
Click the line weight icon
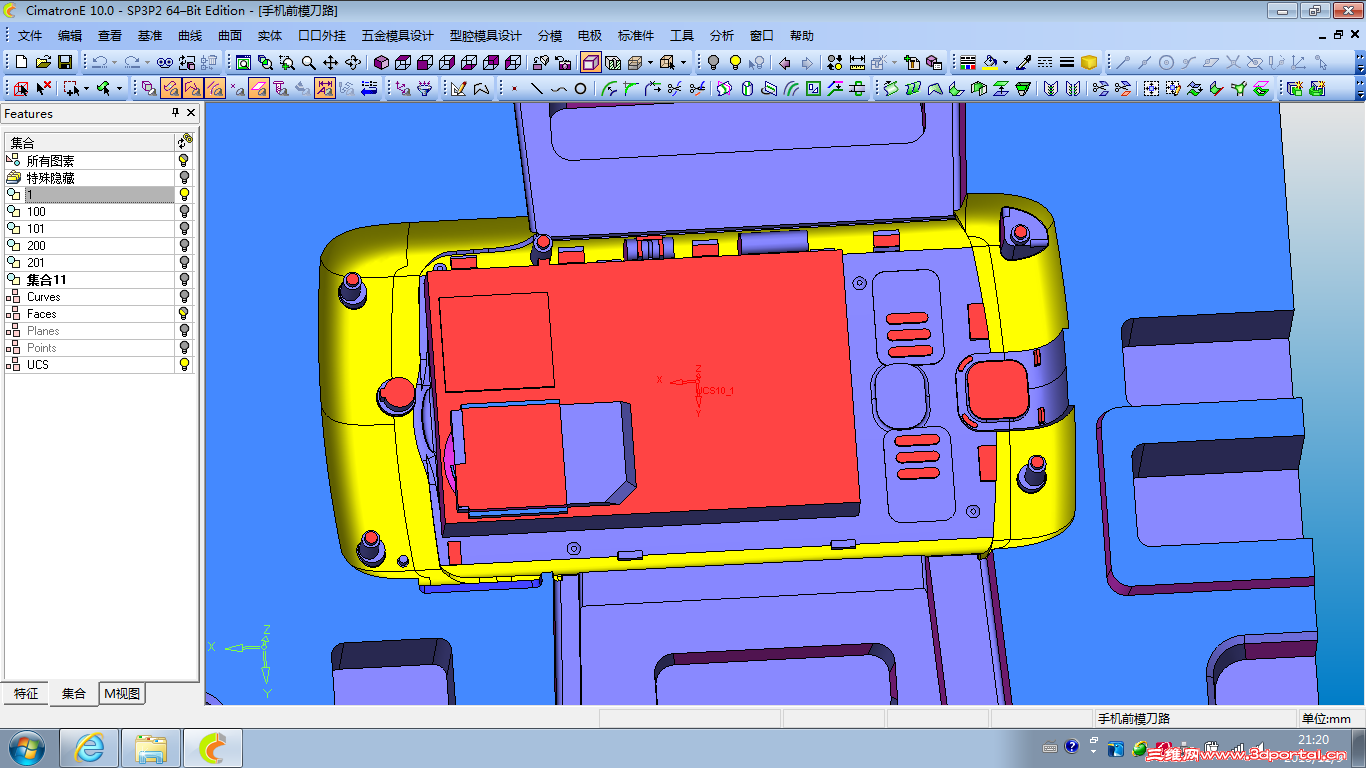[1067, 62]
